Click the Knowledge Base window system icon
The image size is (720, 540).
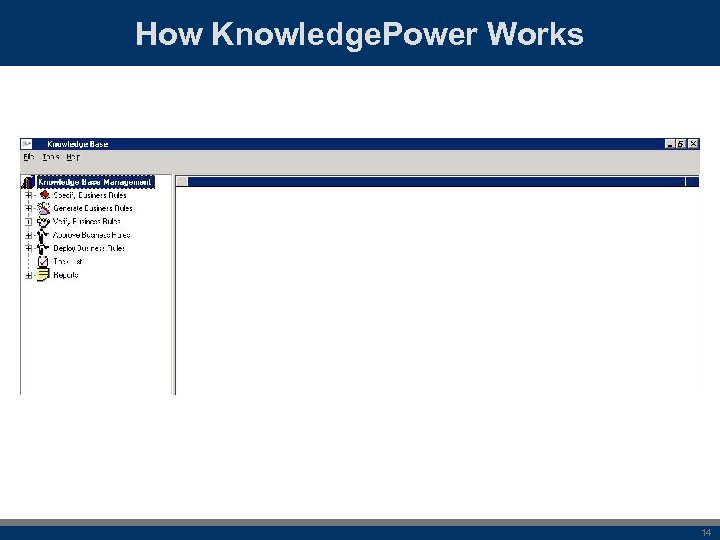[27, 144]
